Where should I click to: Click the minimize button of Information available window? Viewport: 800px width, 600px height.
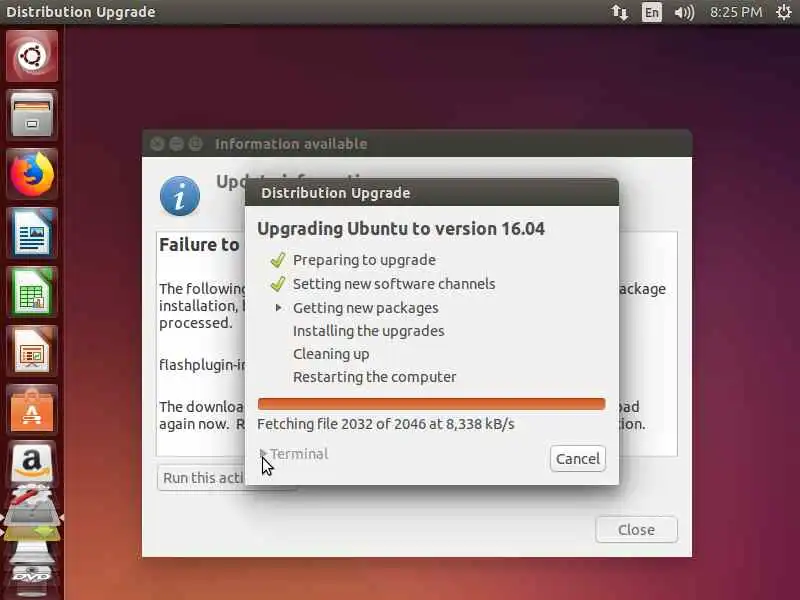point(177,144)
